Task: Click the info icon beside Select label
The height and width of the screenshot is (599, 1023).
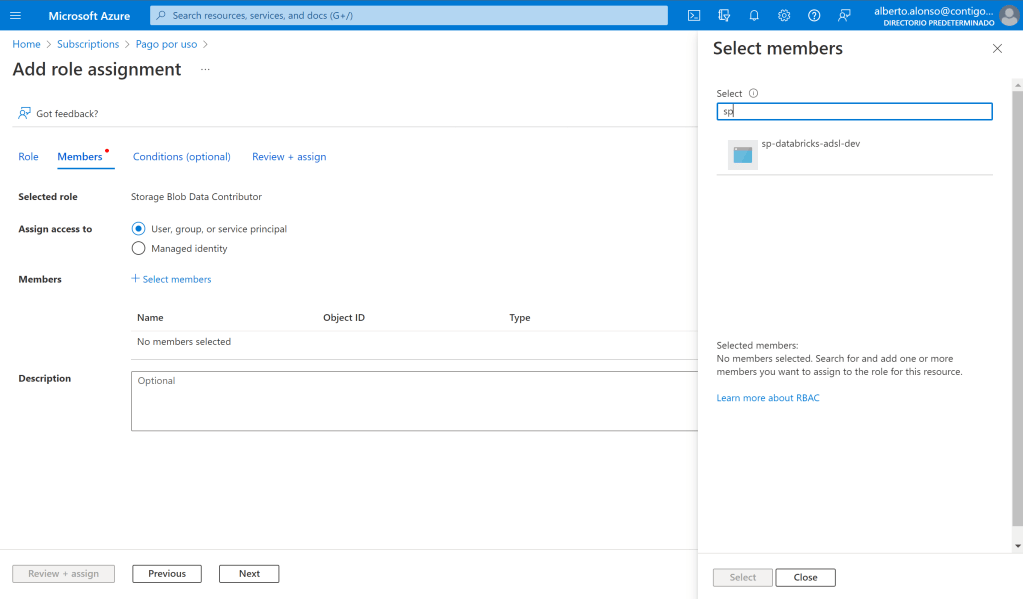Action: (x=753, y=93)
